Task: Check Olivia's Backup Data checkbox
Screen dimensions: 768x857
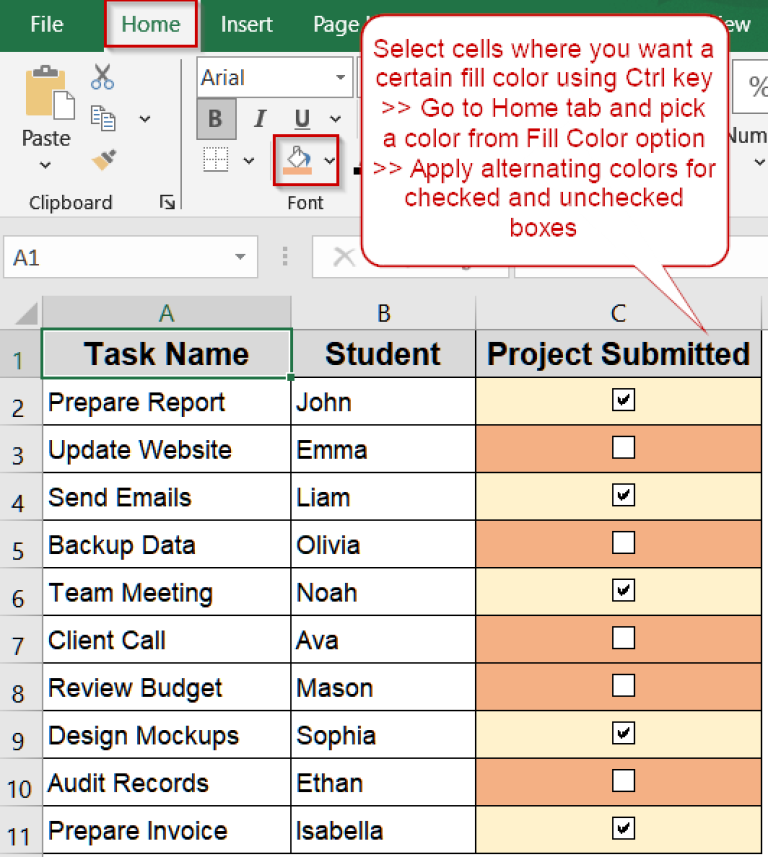Action: click(621, 543)
